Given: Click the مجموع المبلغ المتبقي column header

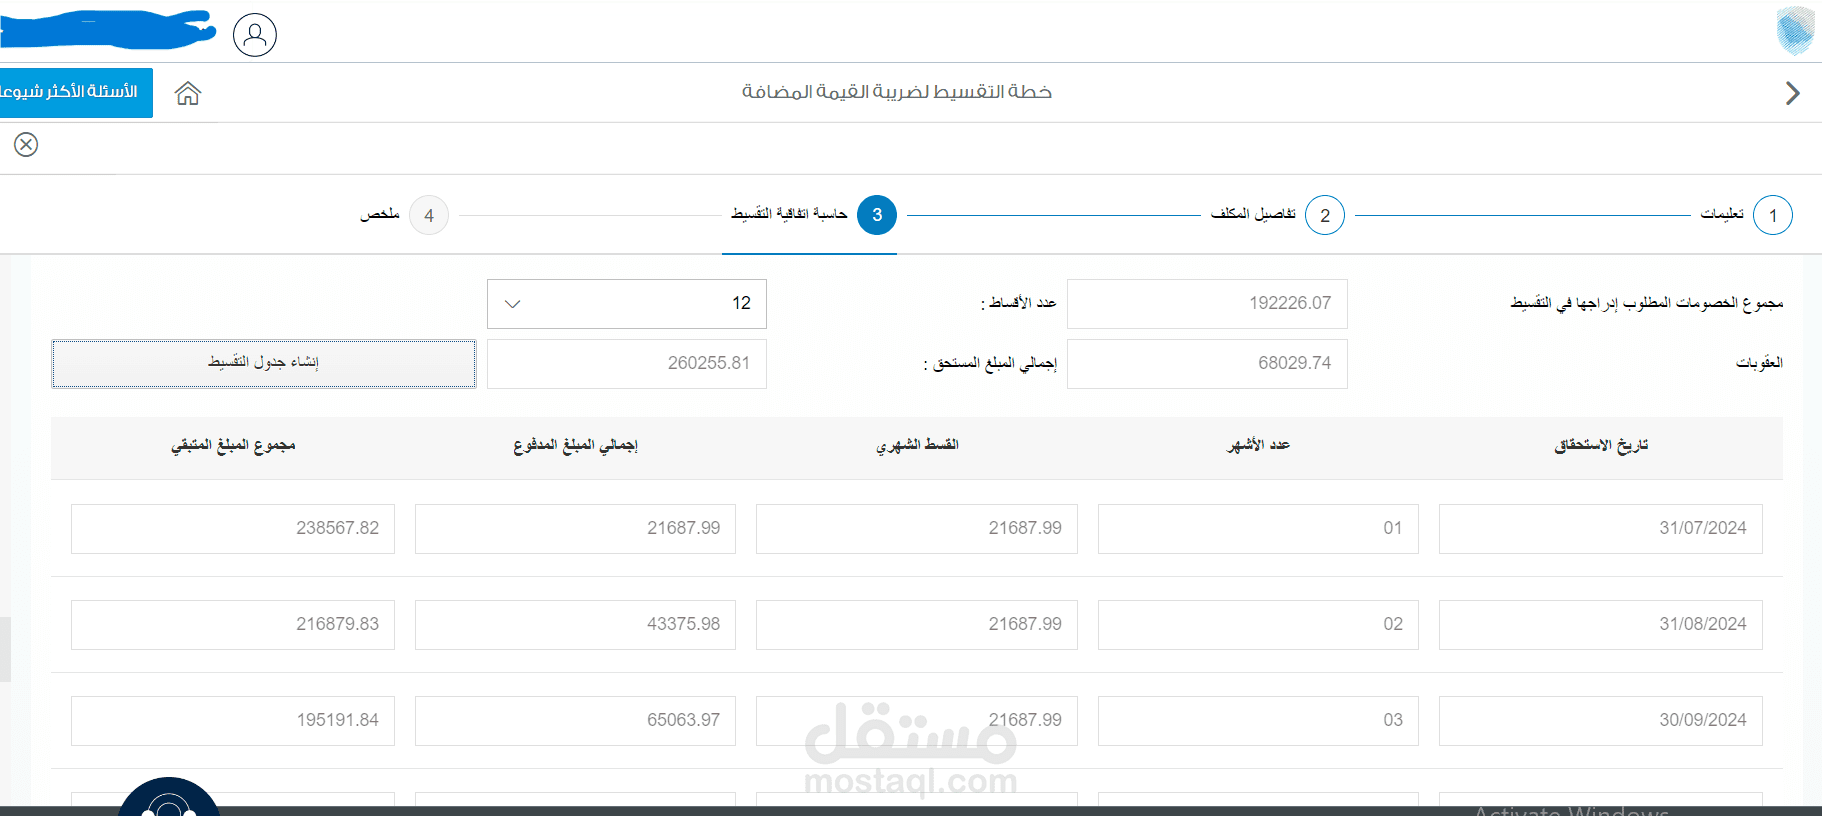Looking at the screenshot, I should tap(233, 445).
